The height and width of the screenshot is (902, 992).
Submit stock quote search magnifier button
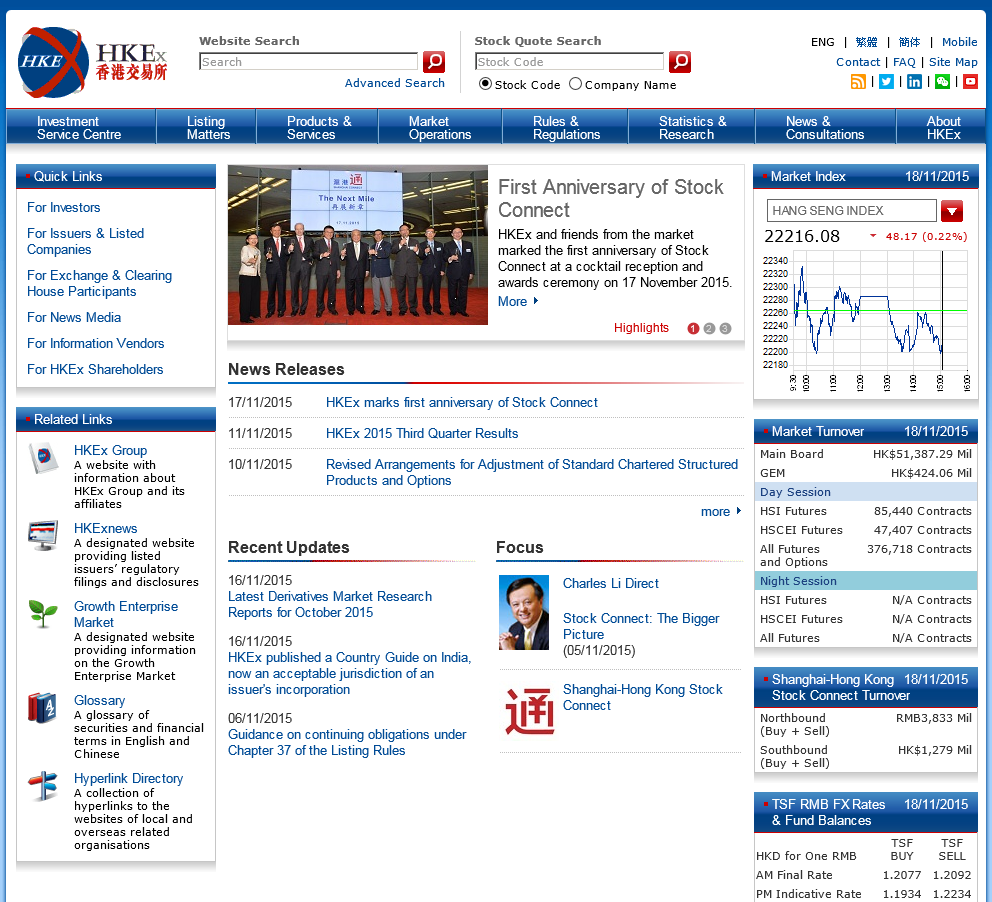[x=679, y=62]
